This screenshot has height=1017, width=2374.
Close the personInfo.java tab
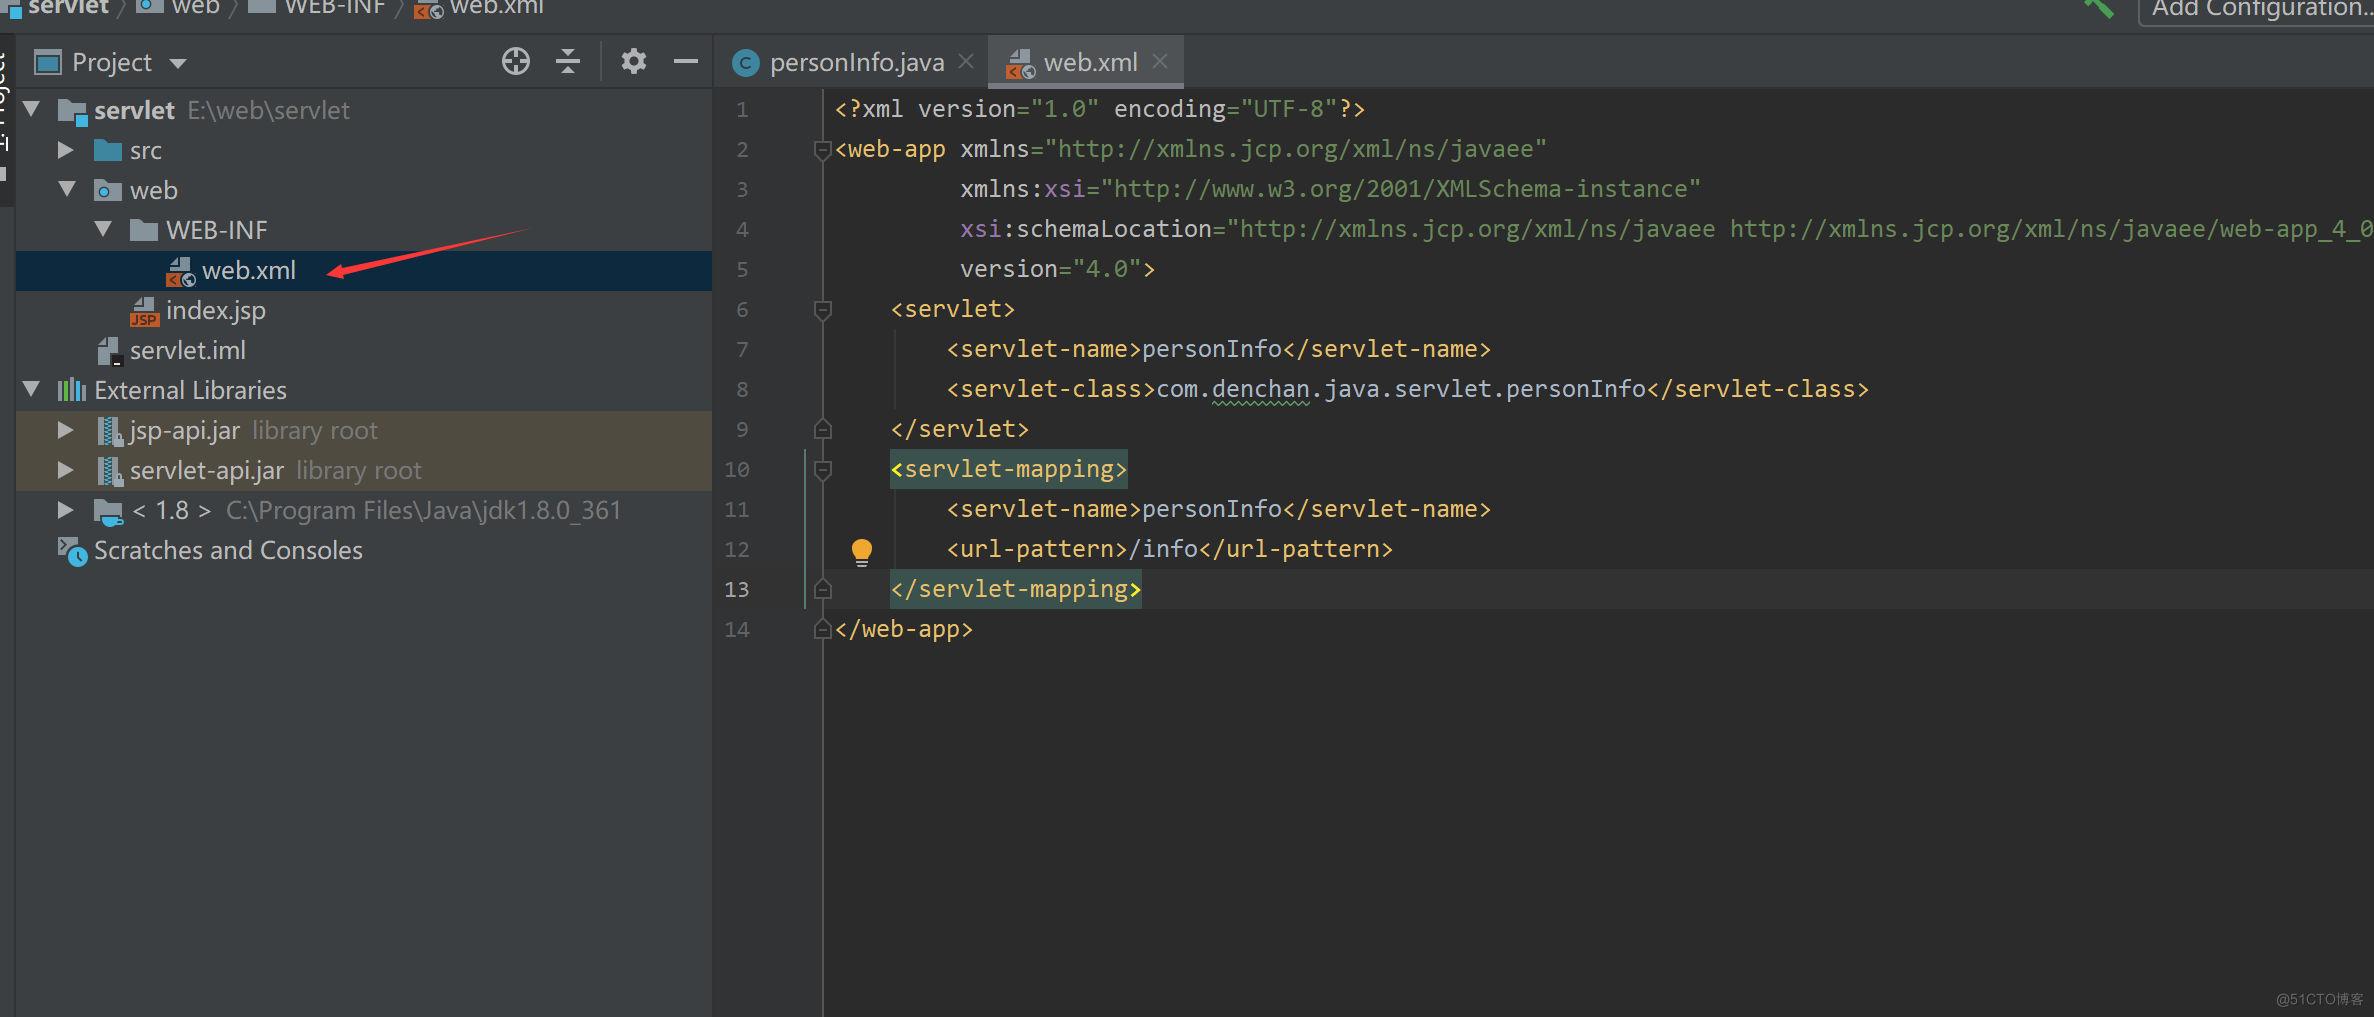click(966, 62)
